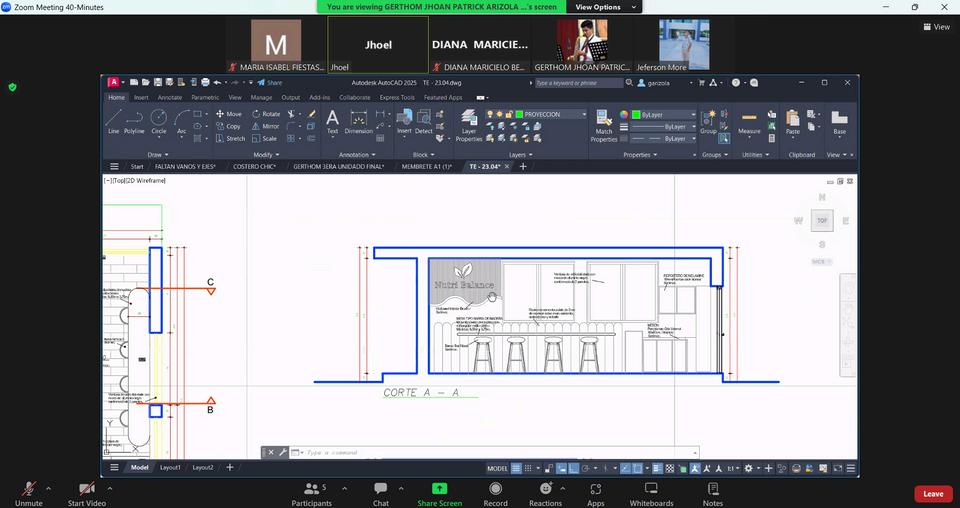This screenshot has width=960, height=508.
Task: Create a Group from objects
Action: [708, 122]
